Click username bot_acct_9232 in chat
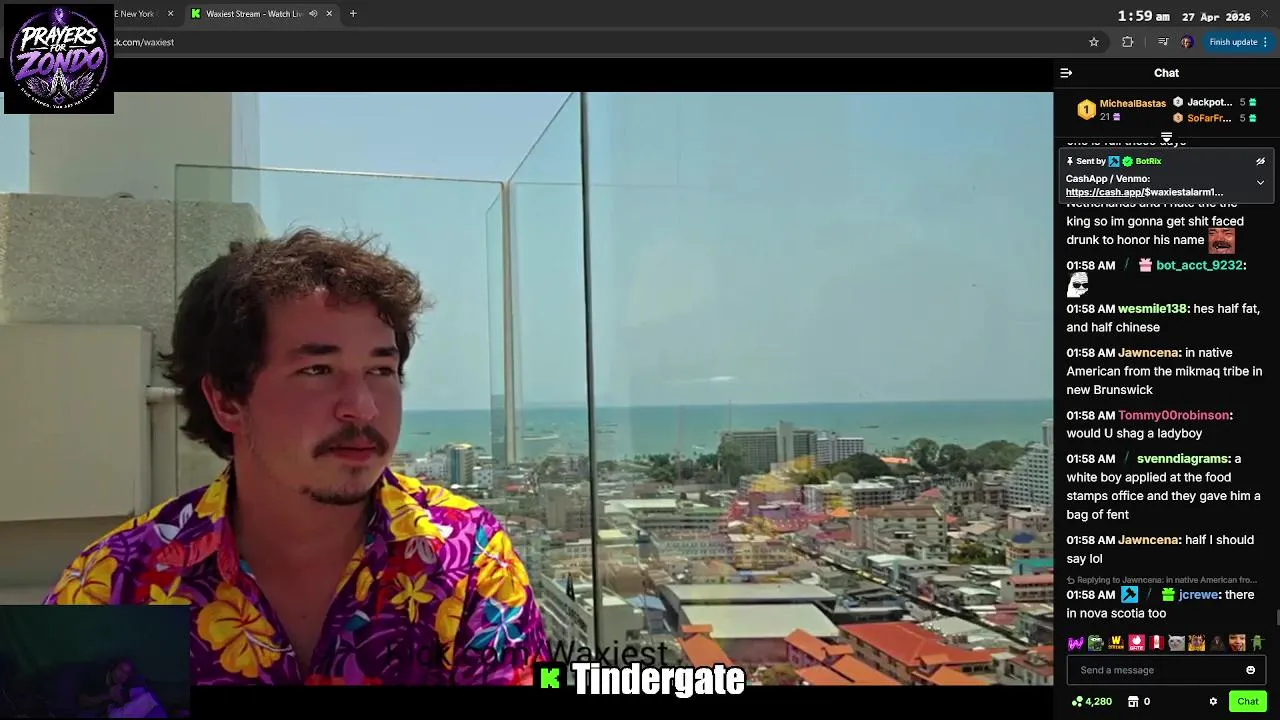This screenshot has width=1280, height=720. [1199, 265]
